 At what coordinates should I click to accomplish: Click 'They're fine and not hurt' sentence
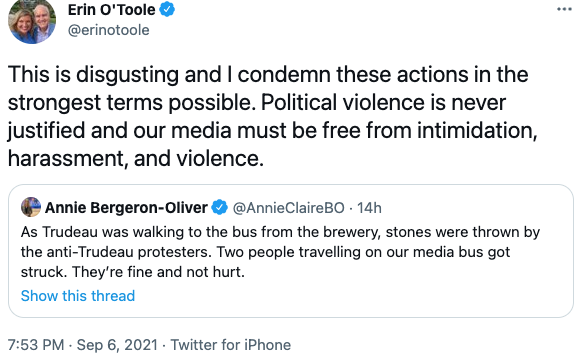(x=158, y=272)
